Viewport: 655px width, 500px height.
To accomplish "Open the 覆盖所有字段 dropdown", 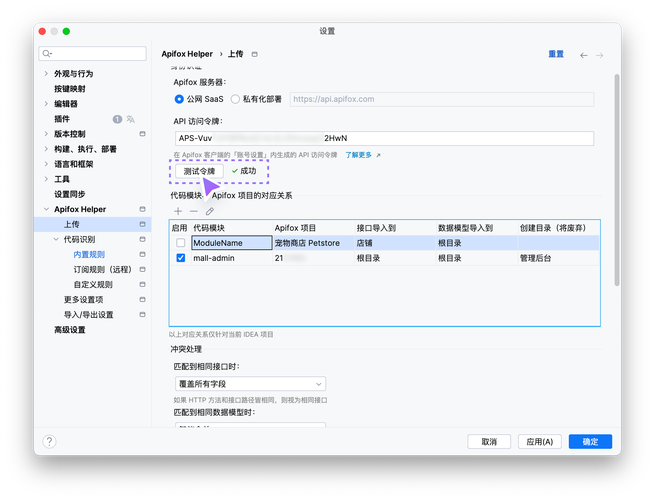I will click(250, 384).
